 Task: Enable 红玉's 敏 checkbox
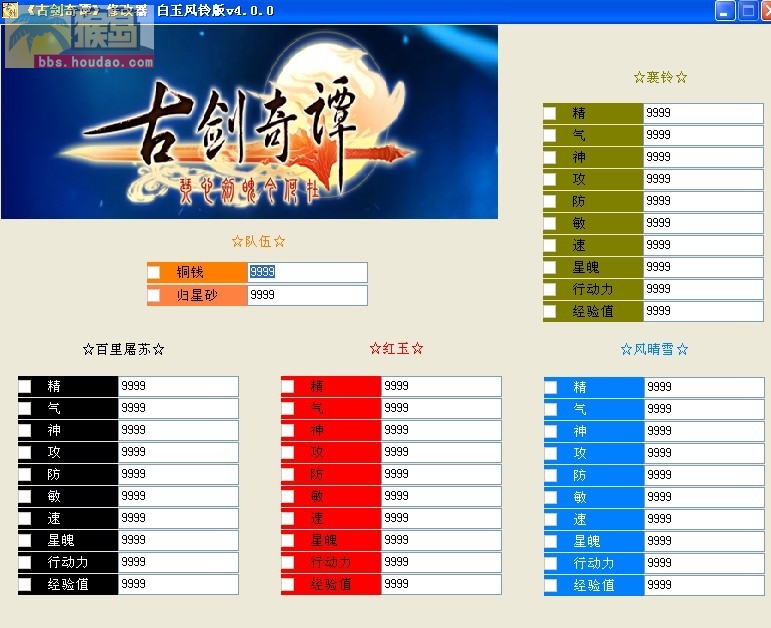tap(288, 496)
